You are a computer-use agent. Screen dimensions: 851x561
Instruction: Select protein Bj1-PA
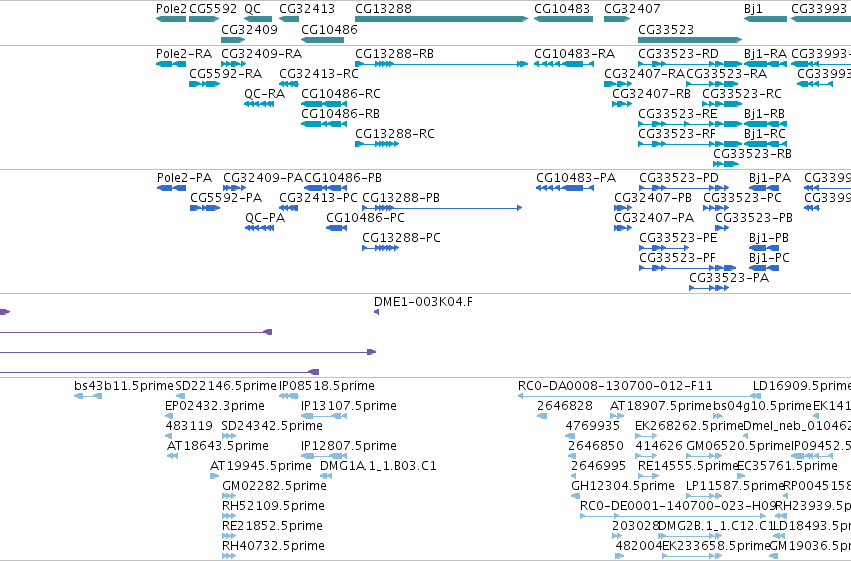[x=765, y=188]
